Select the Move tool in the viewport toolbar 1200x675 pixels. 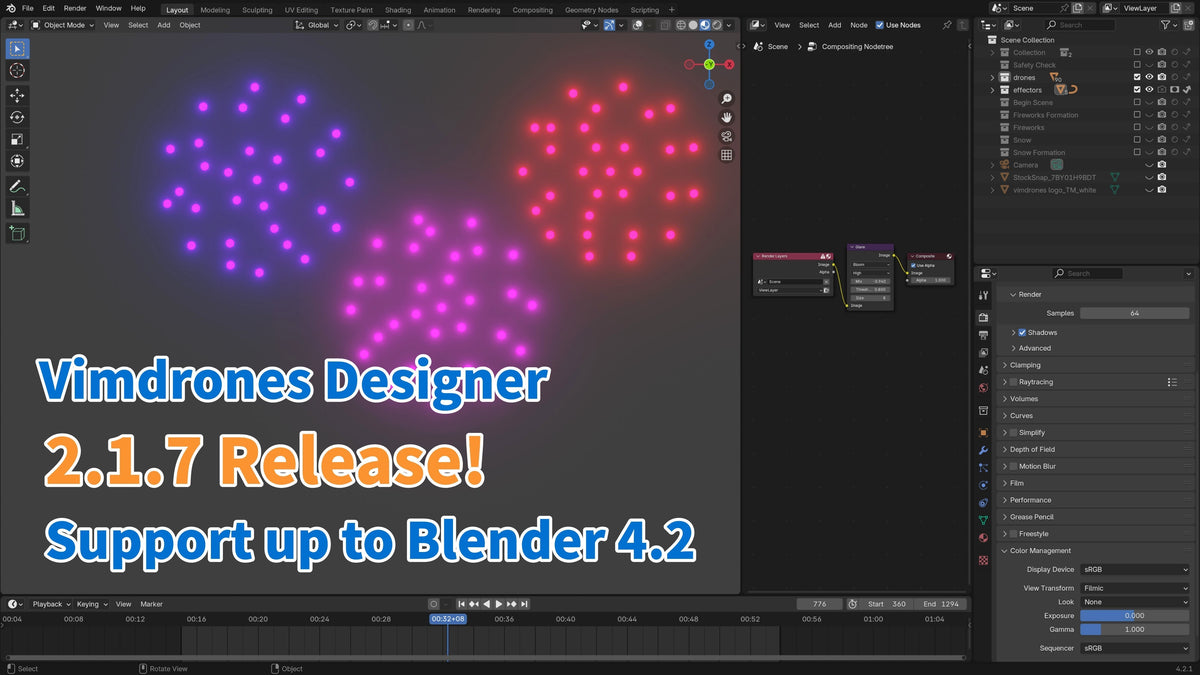[16, 94]
